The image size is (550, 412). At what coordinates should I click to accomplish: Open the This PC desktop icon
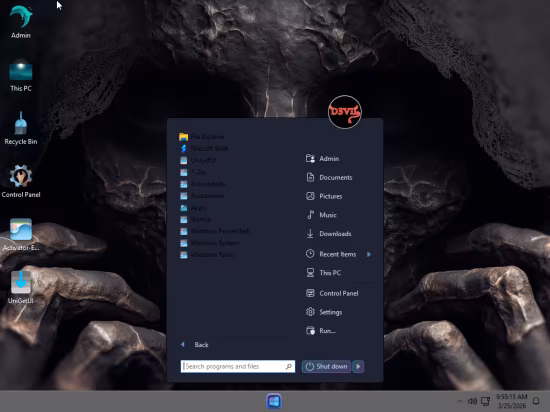pyautogui.click(x=21, y=76)
